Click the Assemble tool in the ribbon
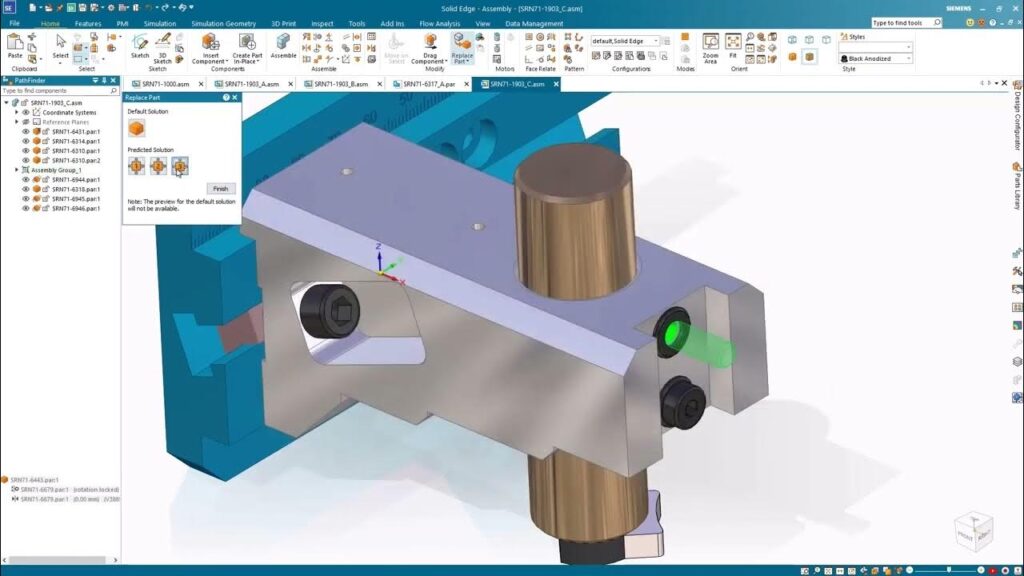Screen dimensions: 1024x576 tap(283, 44)
